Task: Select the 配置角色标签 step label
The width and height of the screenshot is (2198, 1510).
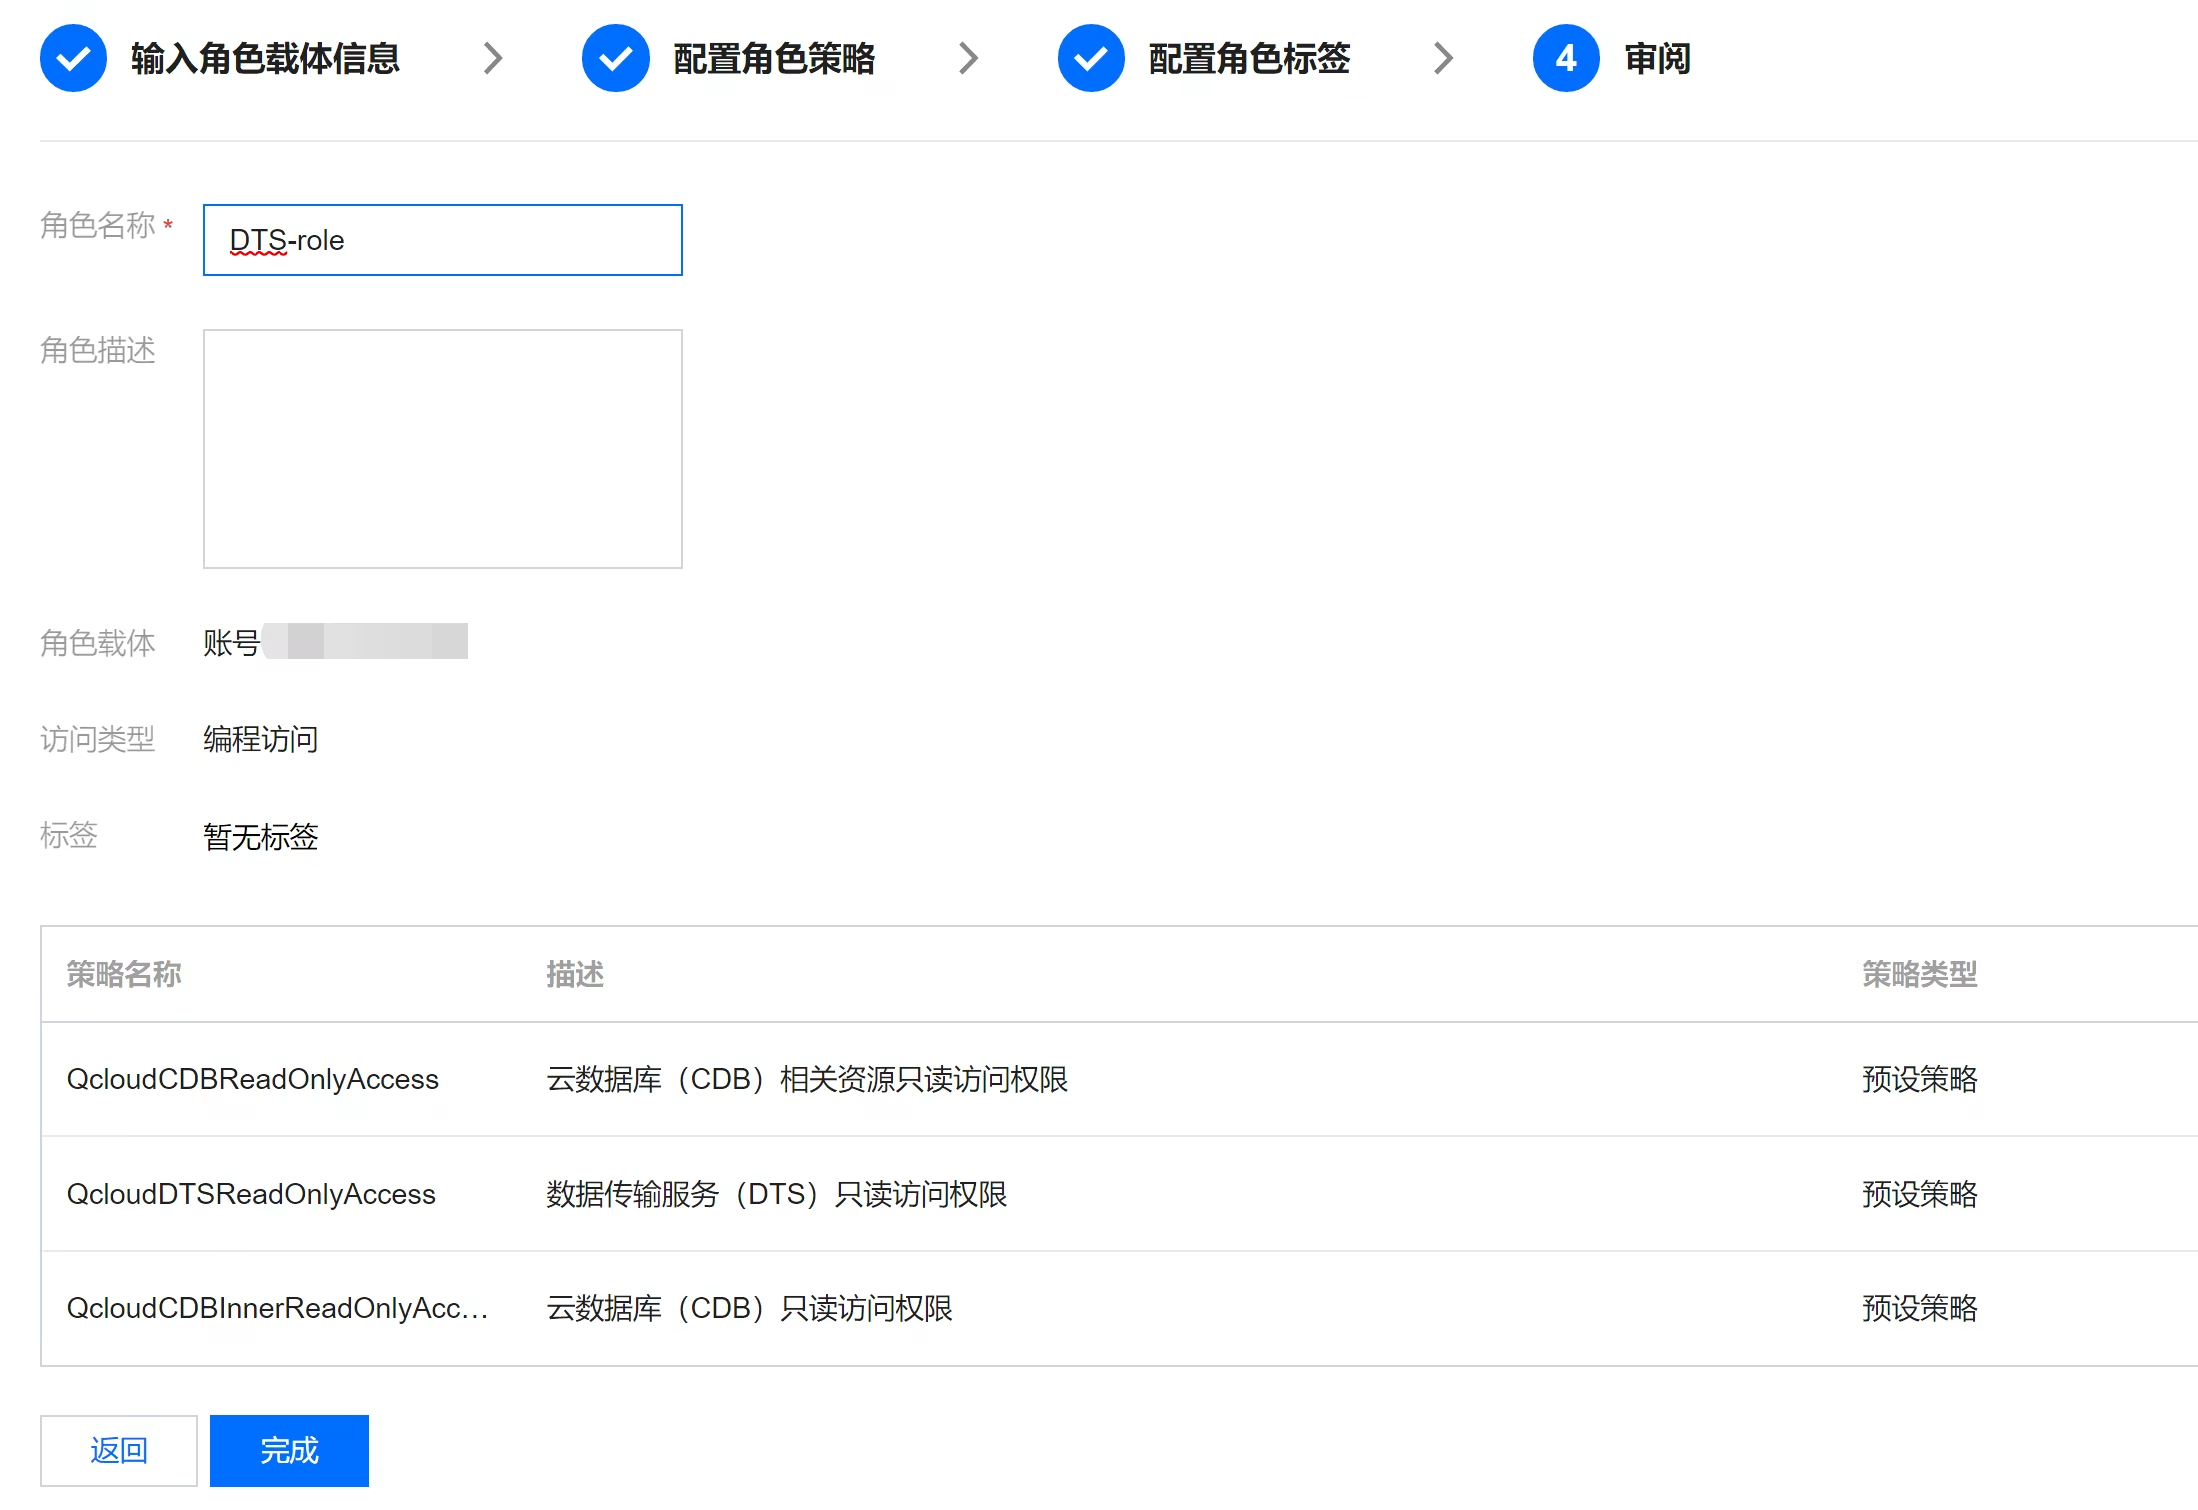Action: 1249,58
